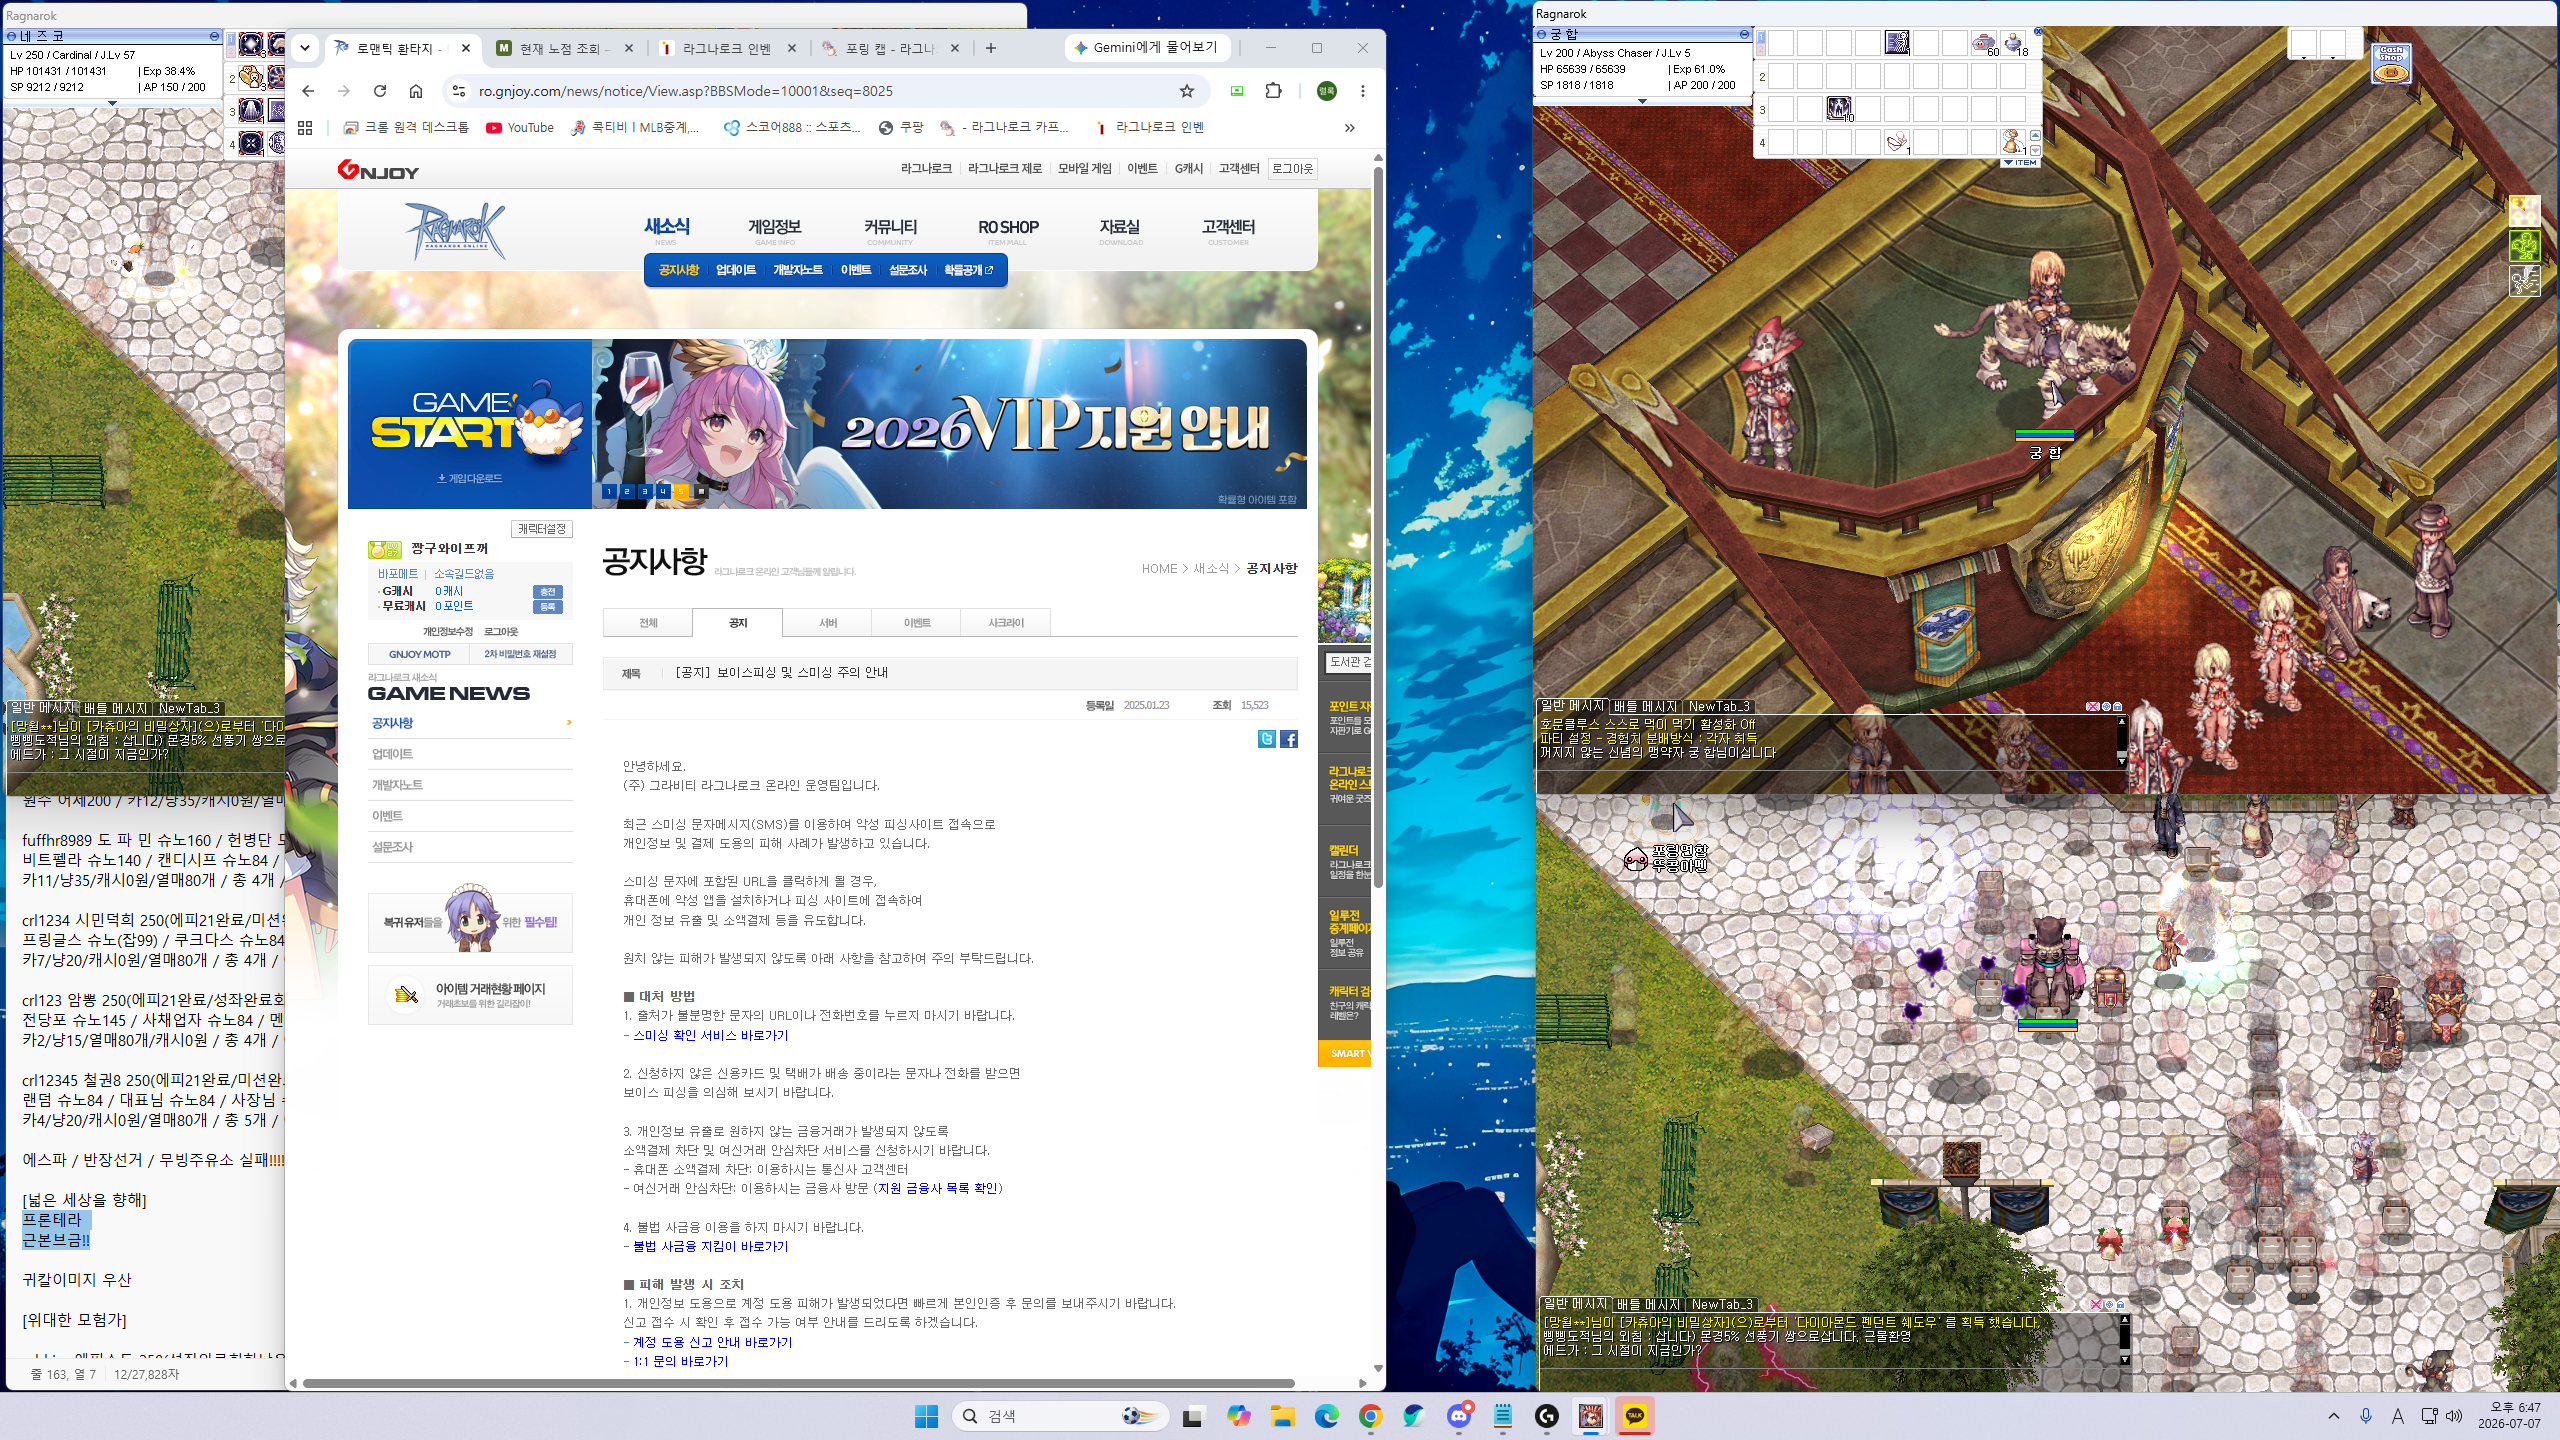Select banner slide indicator 5
Image resolution: width=2560 pixels, height=1440 pixels.
tap(682, 491)
